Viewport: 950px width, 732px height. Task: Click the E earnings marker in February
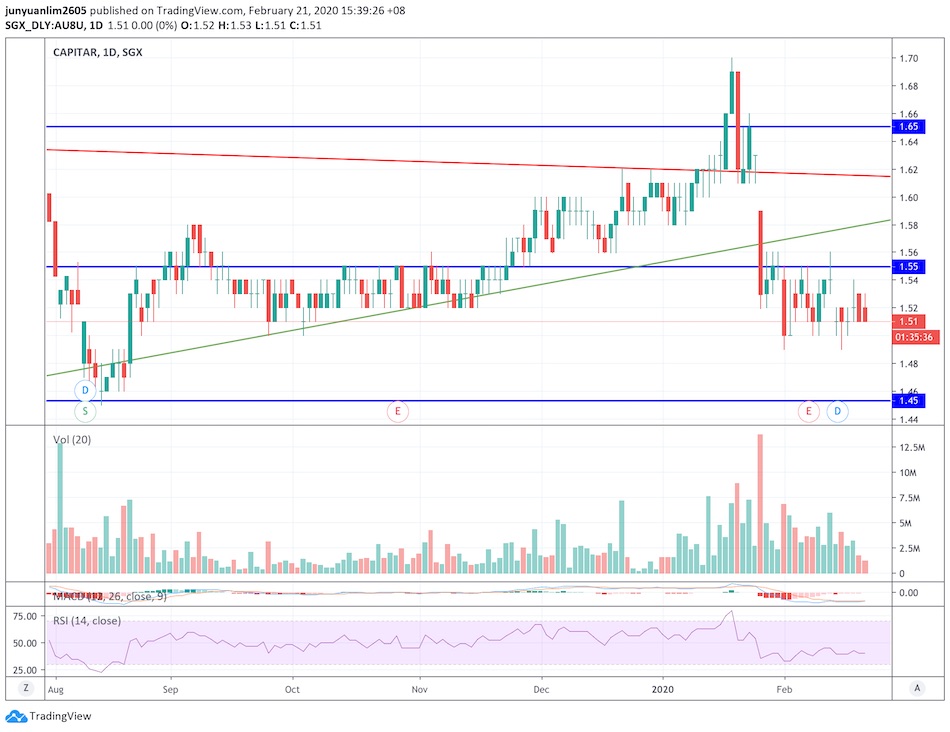point(808,411)
